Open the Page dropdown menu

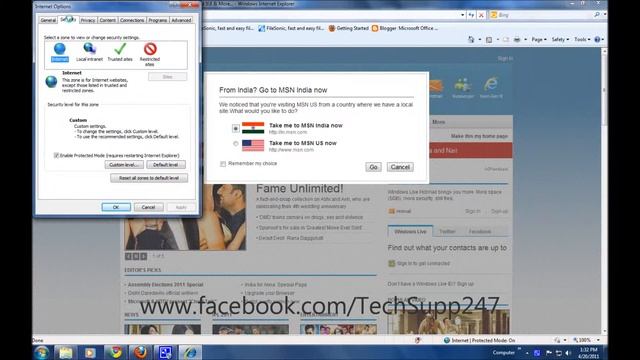pos(539,40)
